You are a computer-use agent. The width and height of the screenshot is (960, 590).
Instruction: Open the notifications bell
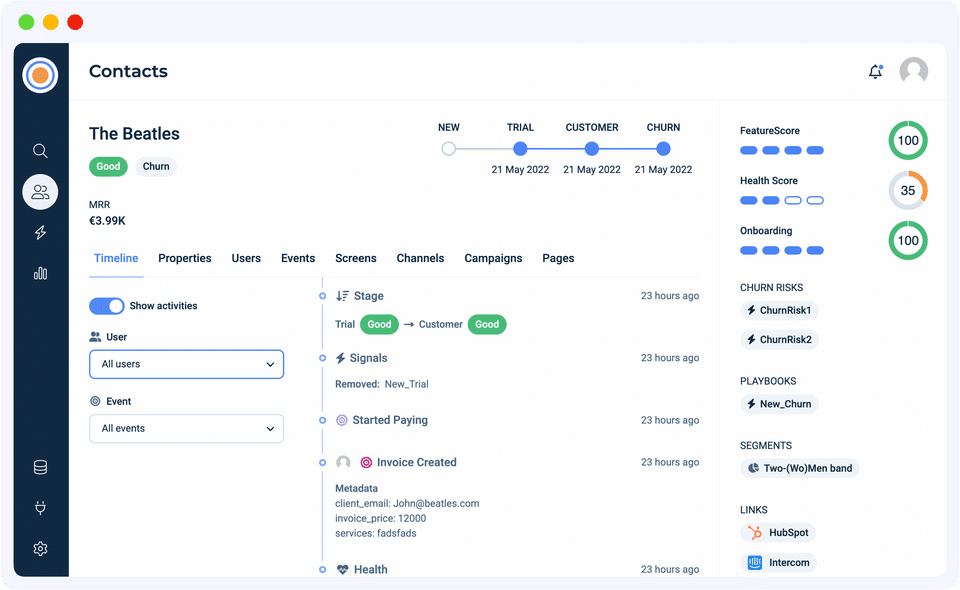pos(875,72)
